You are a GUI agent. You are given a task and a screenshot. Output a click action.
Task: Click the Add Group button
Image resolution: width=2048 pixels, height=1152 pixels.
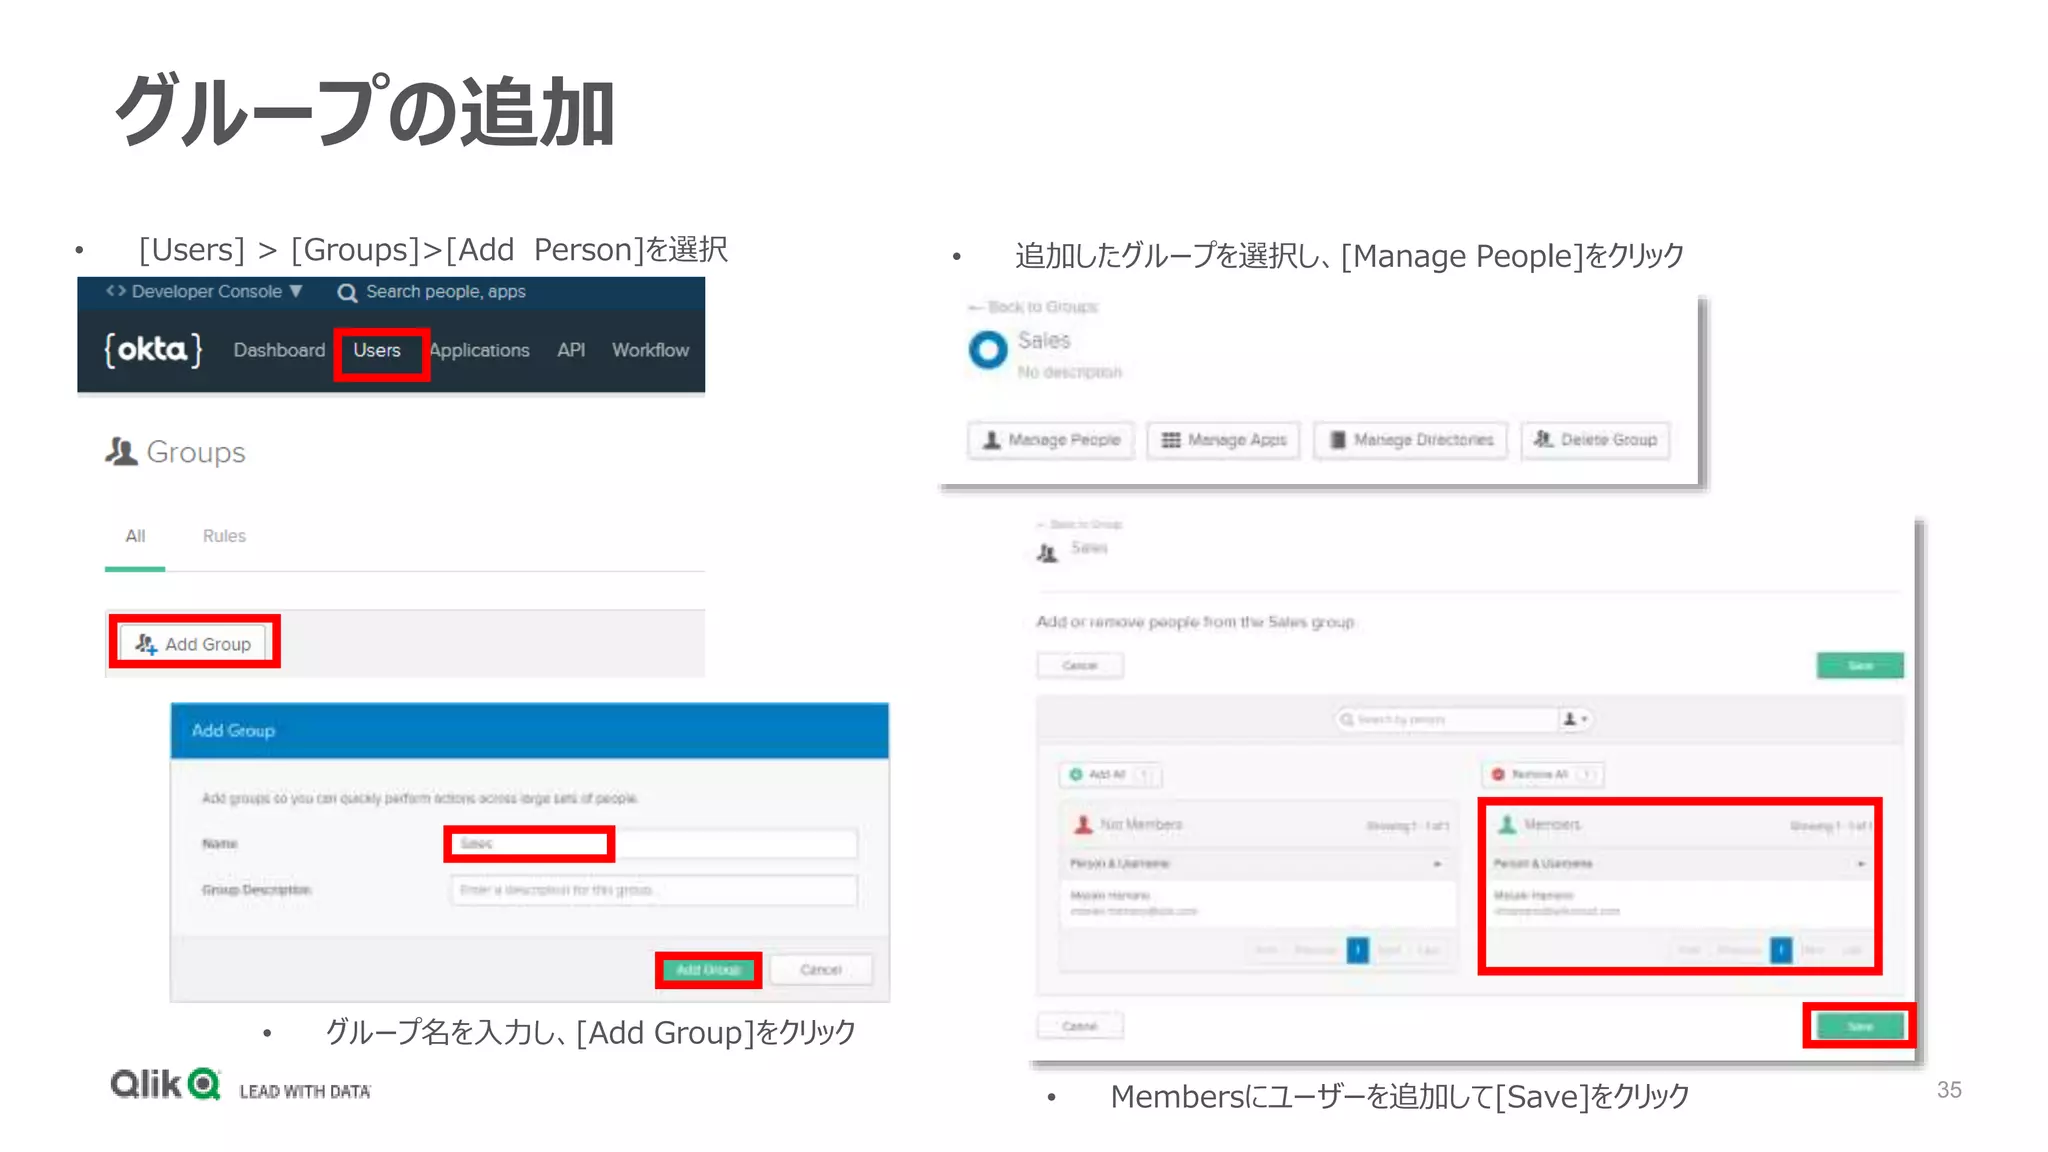point(194,644)
